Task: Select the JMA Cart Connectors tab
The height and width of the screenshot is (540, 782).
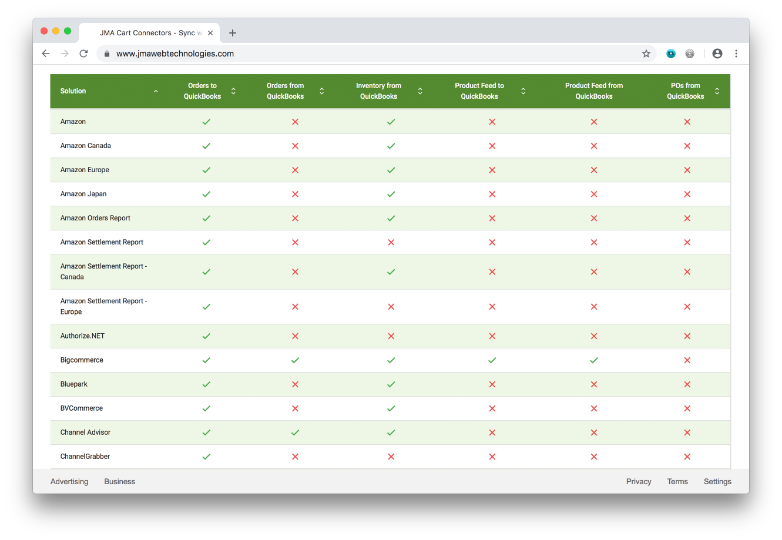Action: (x=150, y=33)
